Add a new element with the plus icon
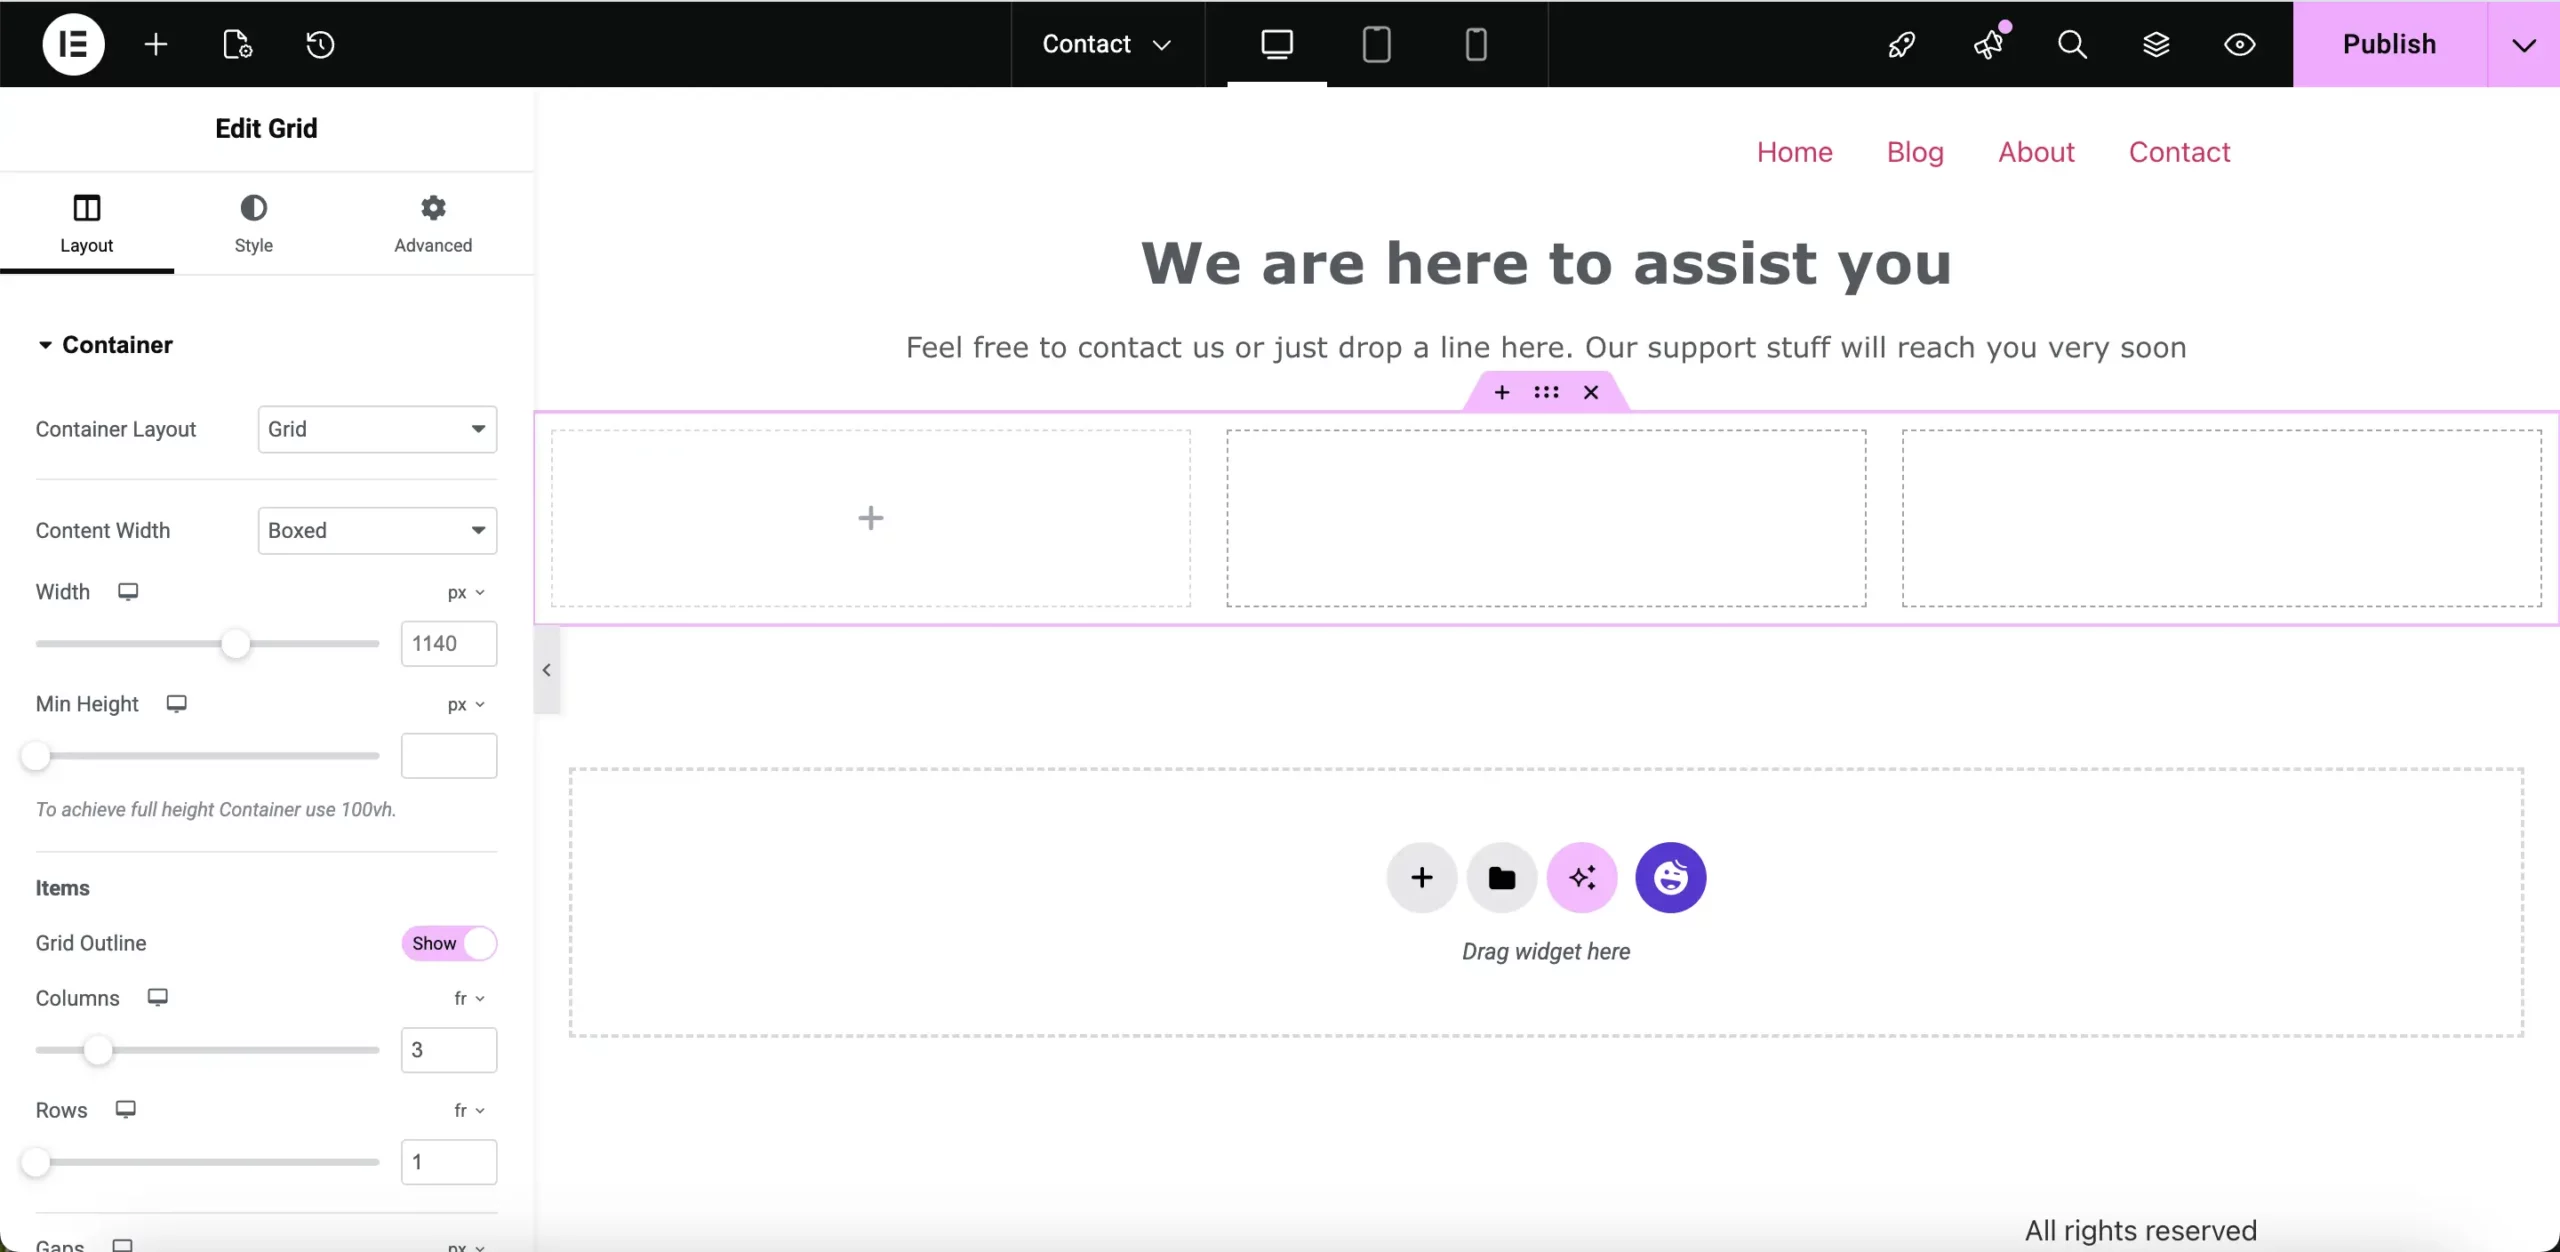Image resolution: width=2560 pixels, height=1252 pixels. [x=155, y=44]
